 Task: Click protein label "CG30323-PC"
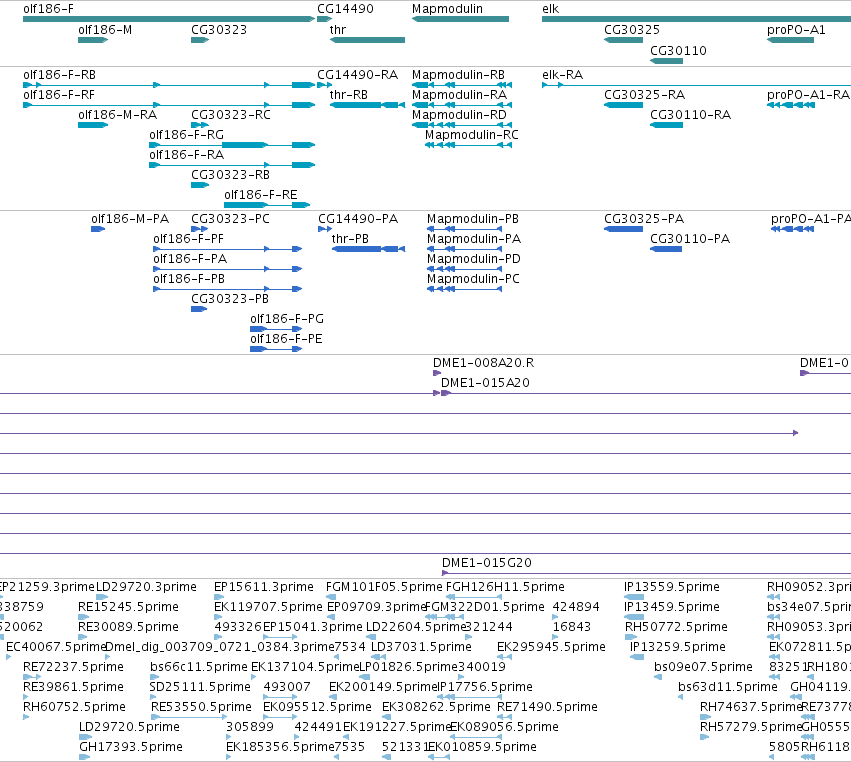[x=230, y=219]
